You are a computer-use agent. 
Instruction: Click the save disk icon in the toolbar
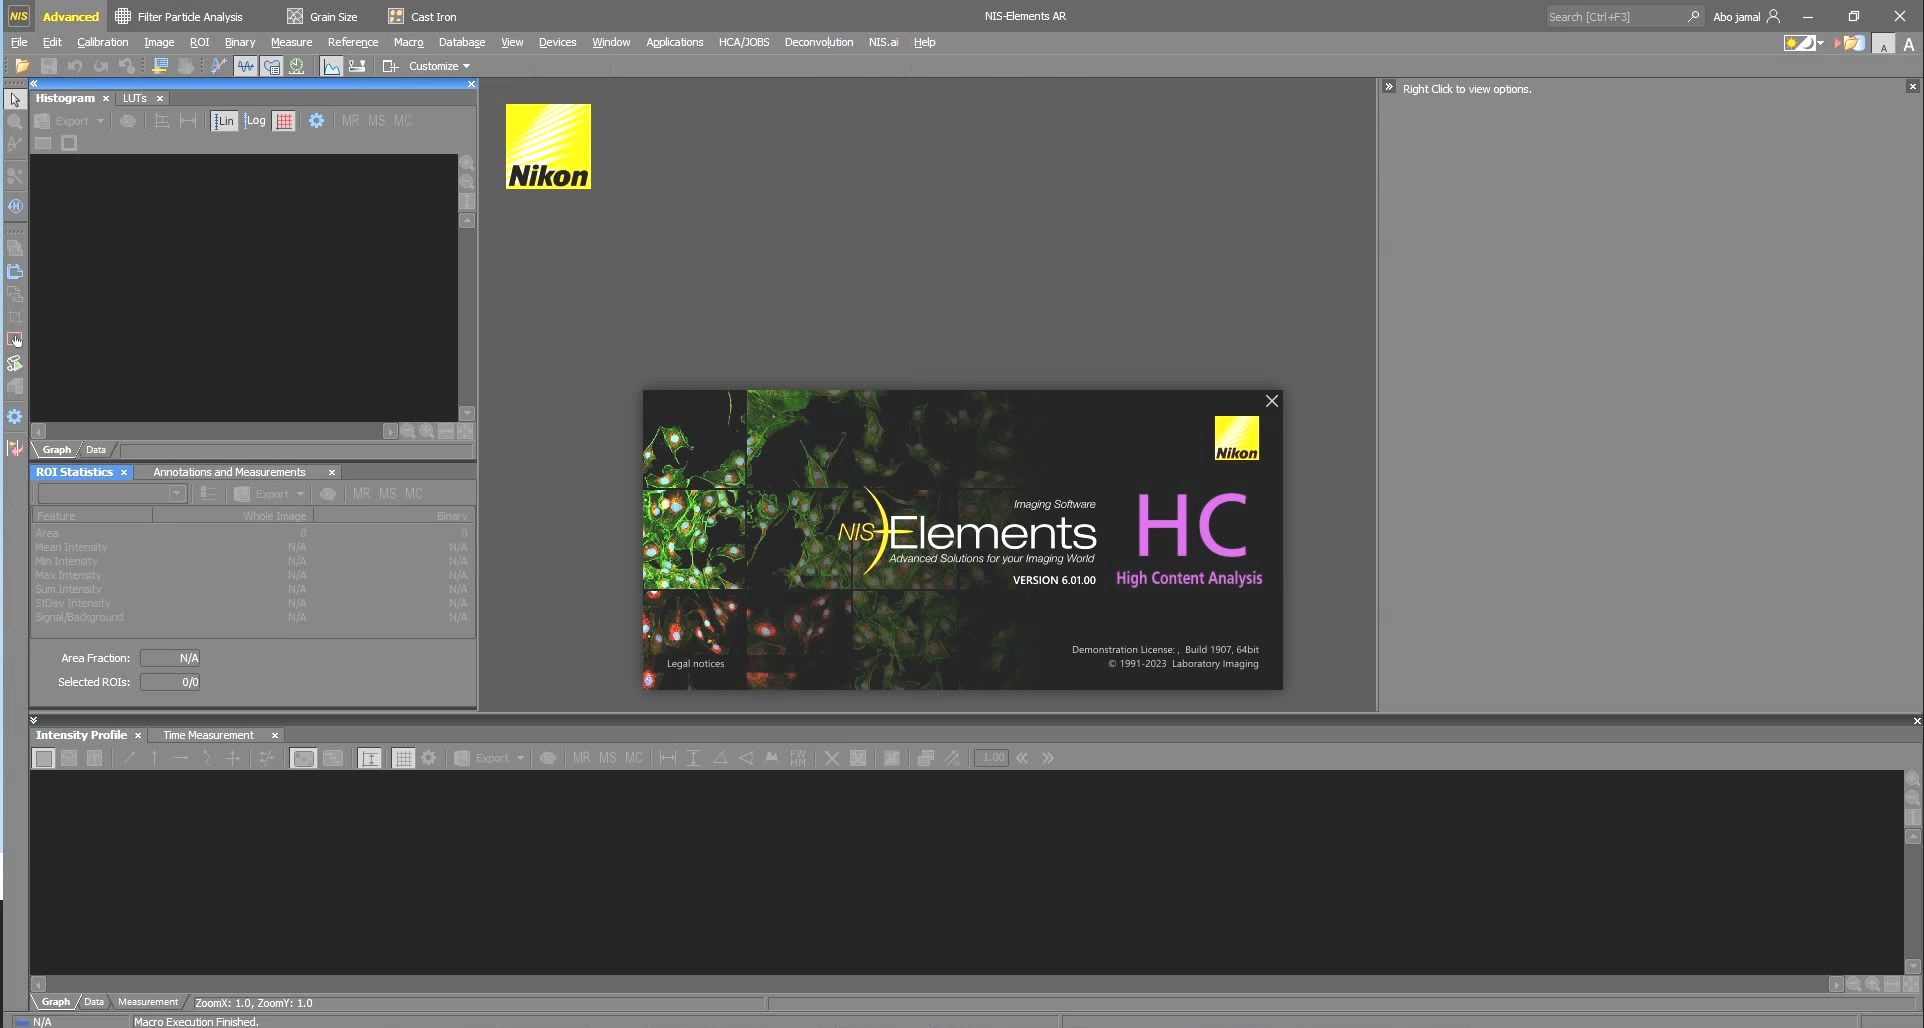pyautogui.click(x=48, y=66)
